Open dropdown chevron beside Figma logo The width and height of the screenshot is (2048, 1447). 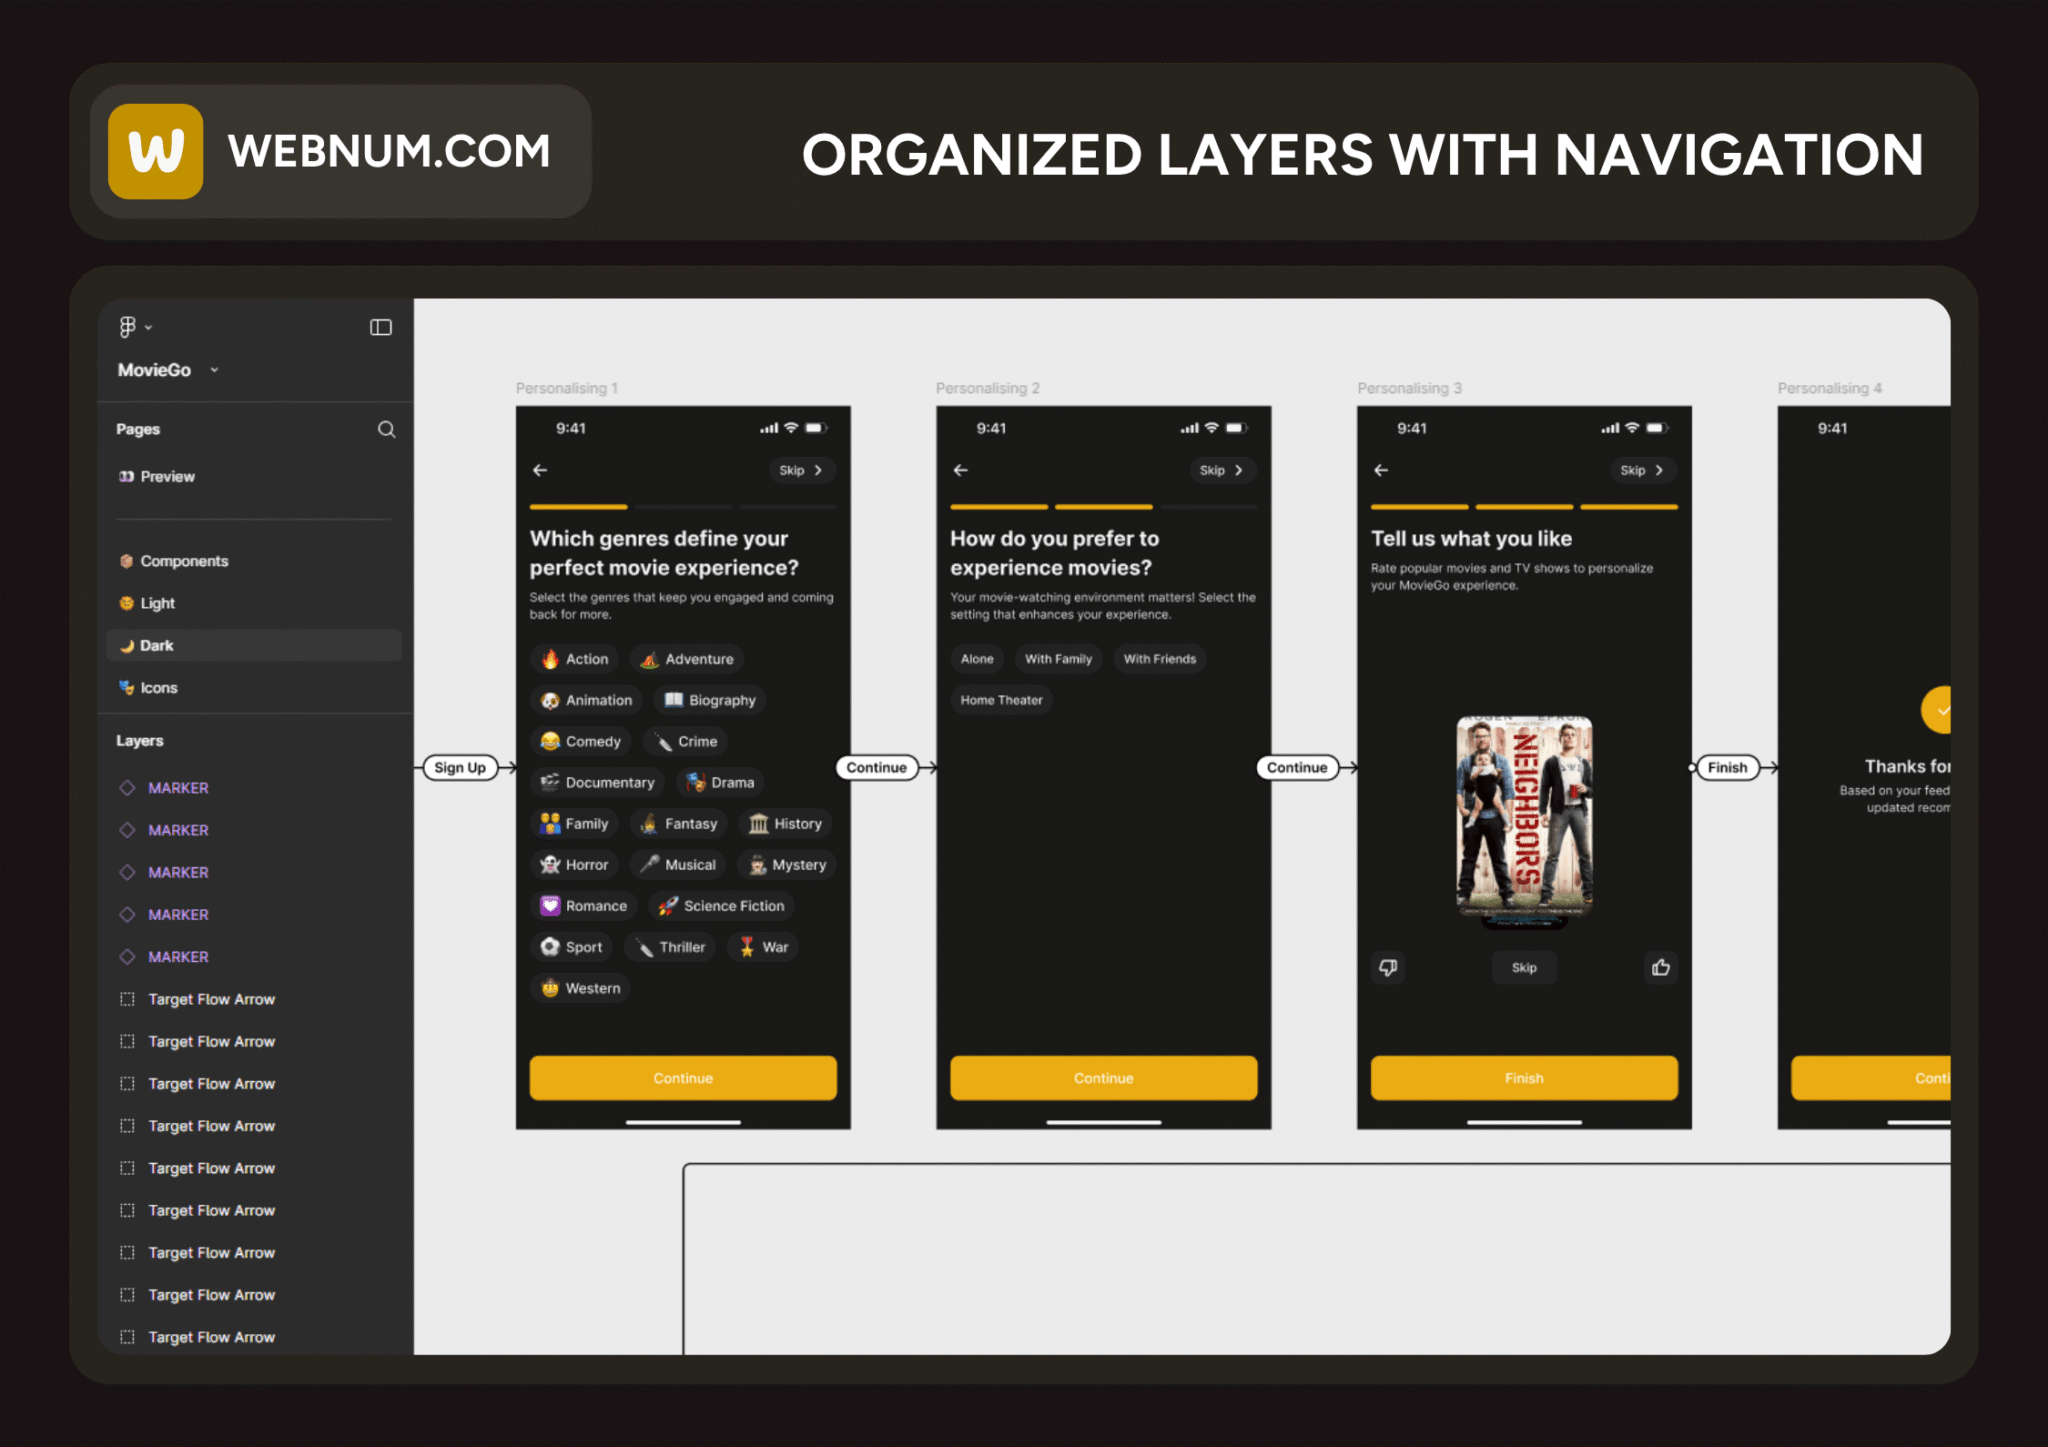(149, 328)
